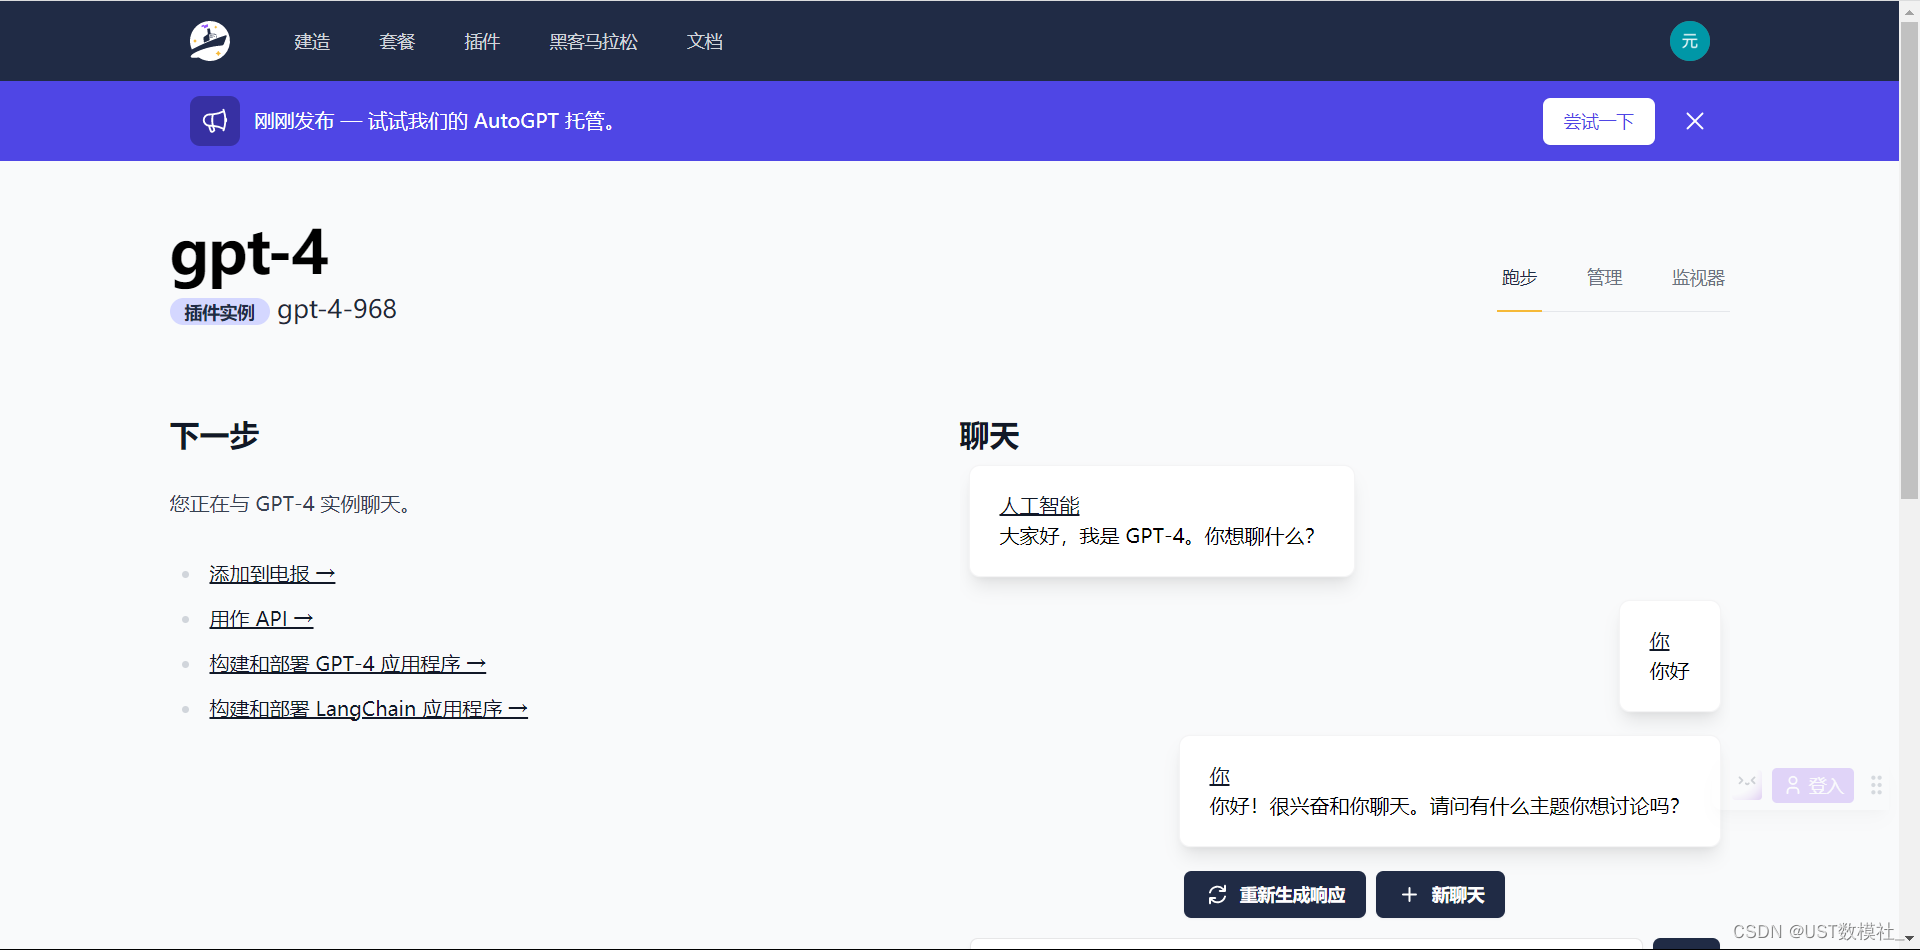Open 构建和部署 LangChain 应用程序 link
The width and height of the screenshot is (1920, 950).
pos(368,709)
